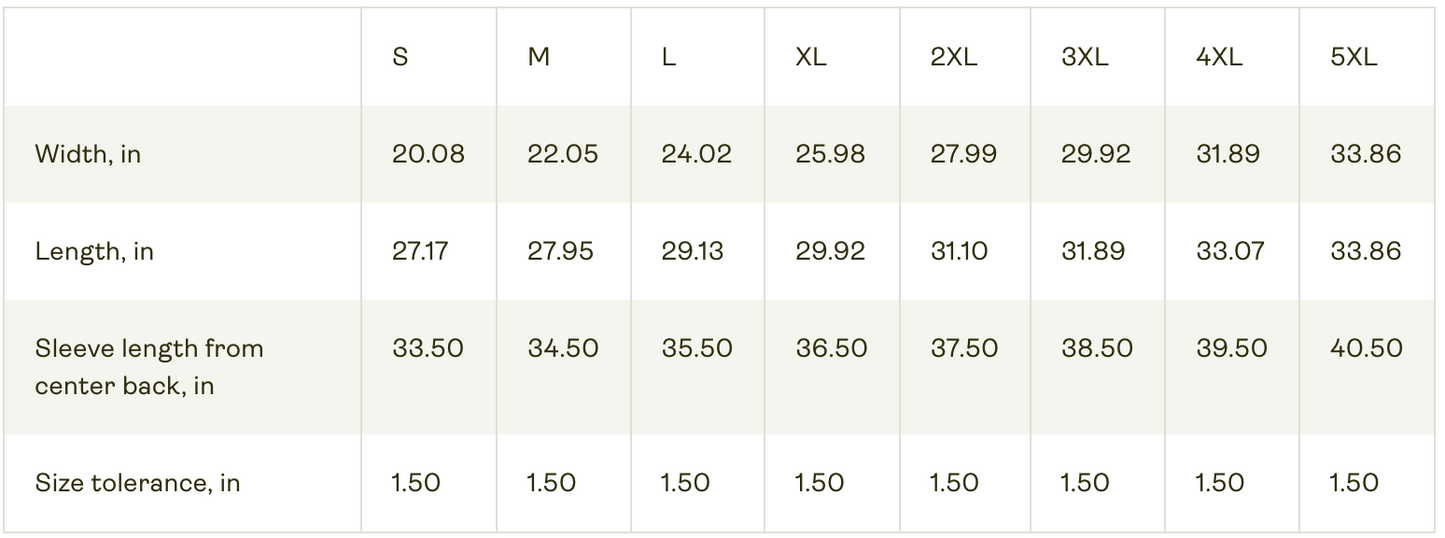Select sleeve length value 36.50 for XL
The width and height of the screenshot is (1445, 538).
[x=831, y=348]
